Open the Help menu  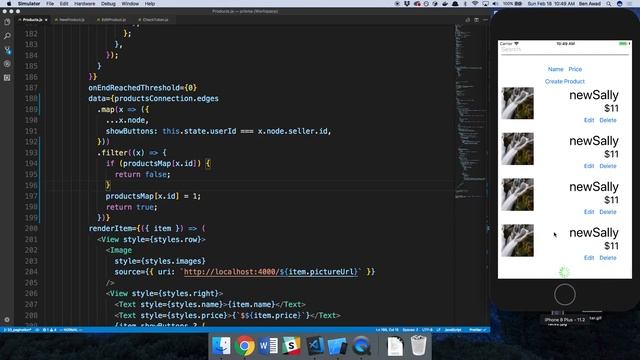coord(150,4)
